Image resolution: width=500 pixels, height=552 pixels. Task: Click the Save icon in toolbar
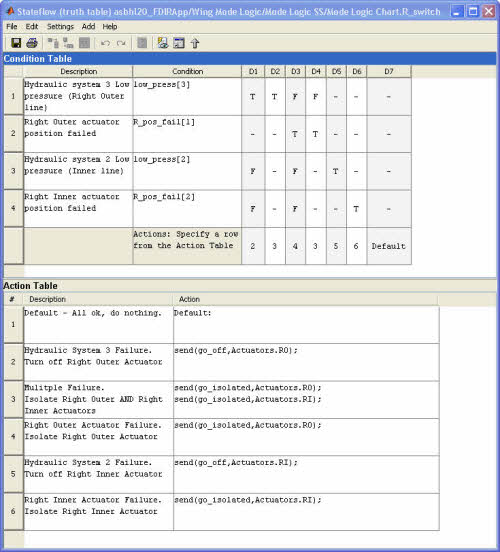tap(16, 43)
